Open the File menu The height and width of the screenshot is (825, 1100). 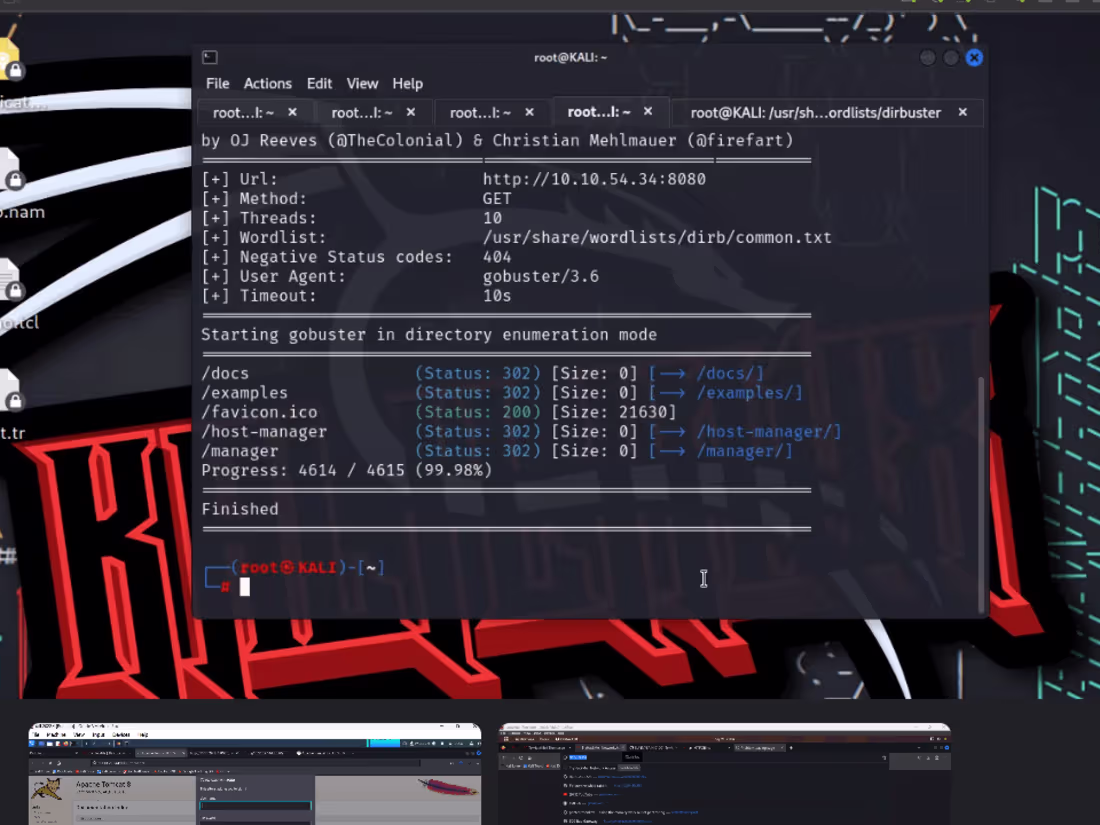(x=217, y=83)
